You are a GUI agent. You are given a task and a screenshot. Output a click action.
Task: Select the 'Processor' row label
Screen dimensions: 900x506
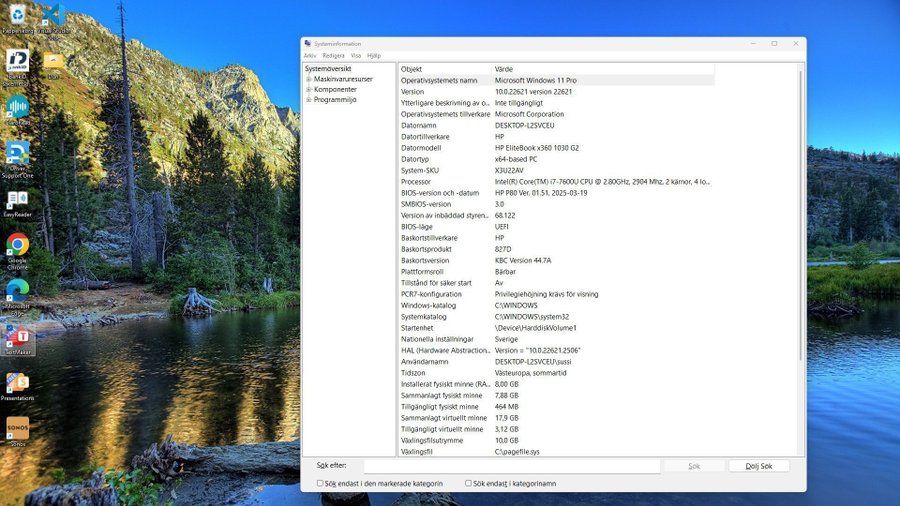416,182
